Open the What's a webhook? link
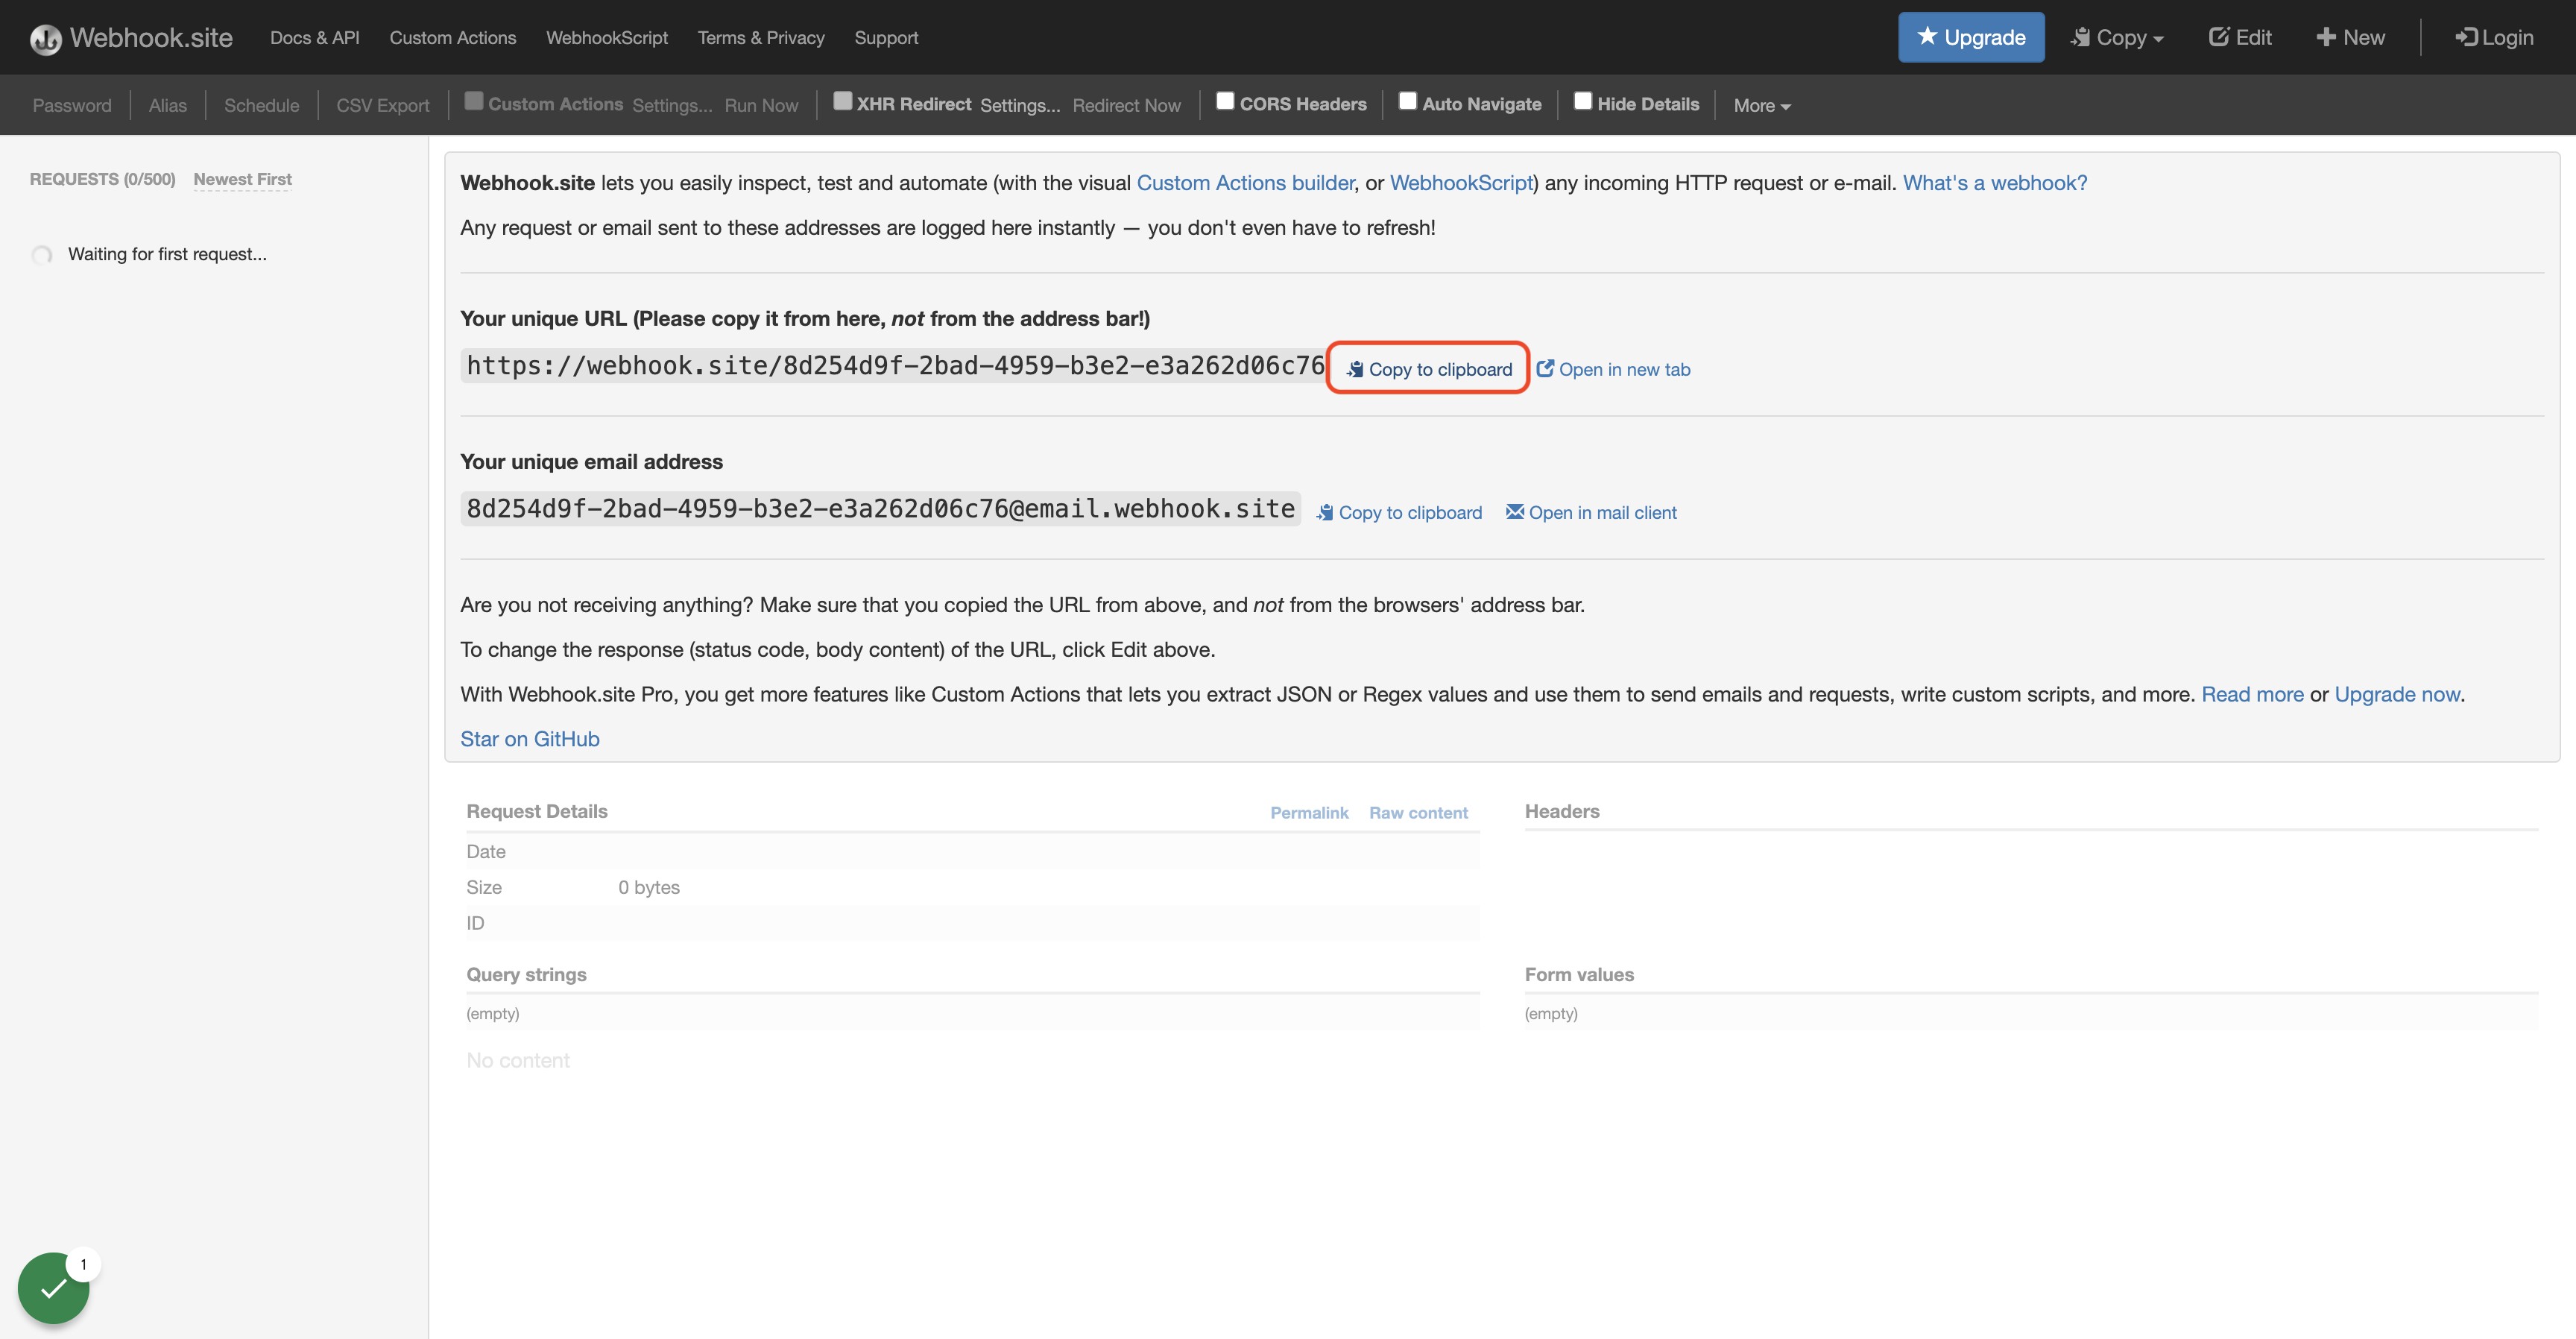This screenshot has height=1339, width=2576. pyautogui.click(x=1995, y=182)
